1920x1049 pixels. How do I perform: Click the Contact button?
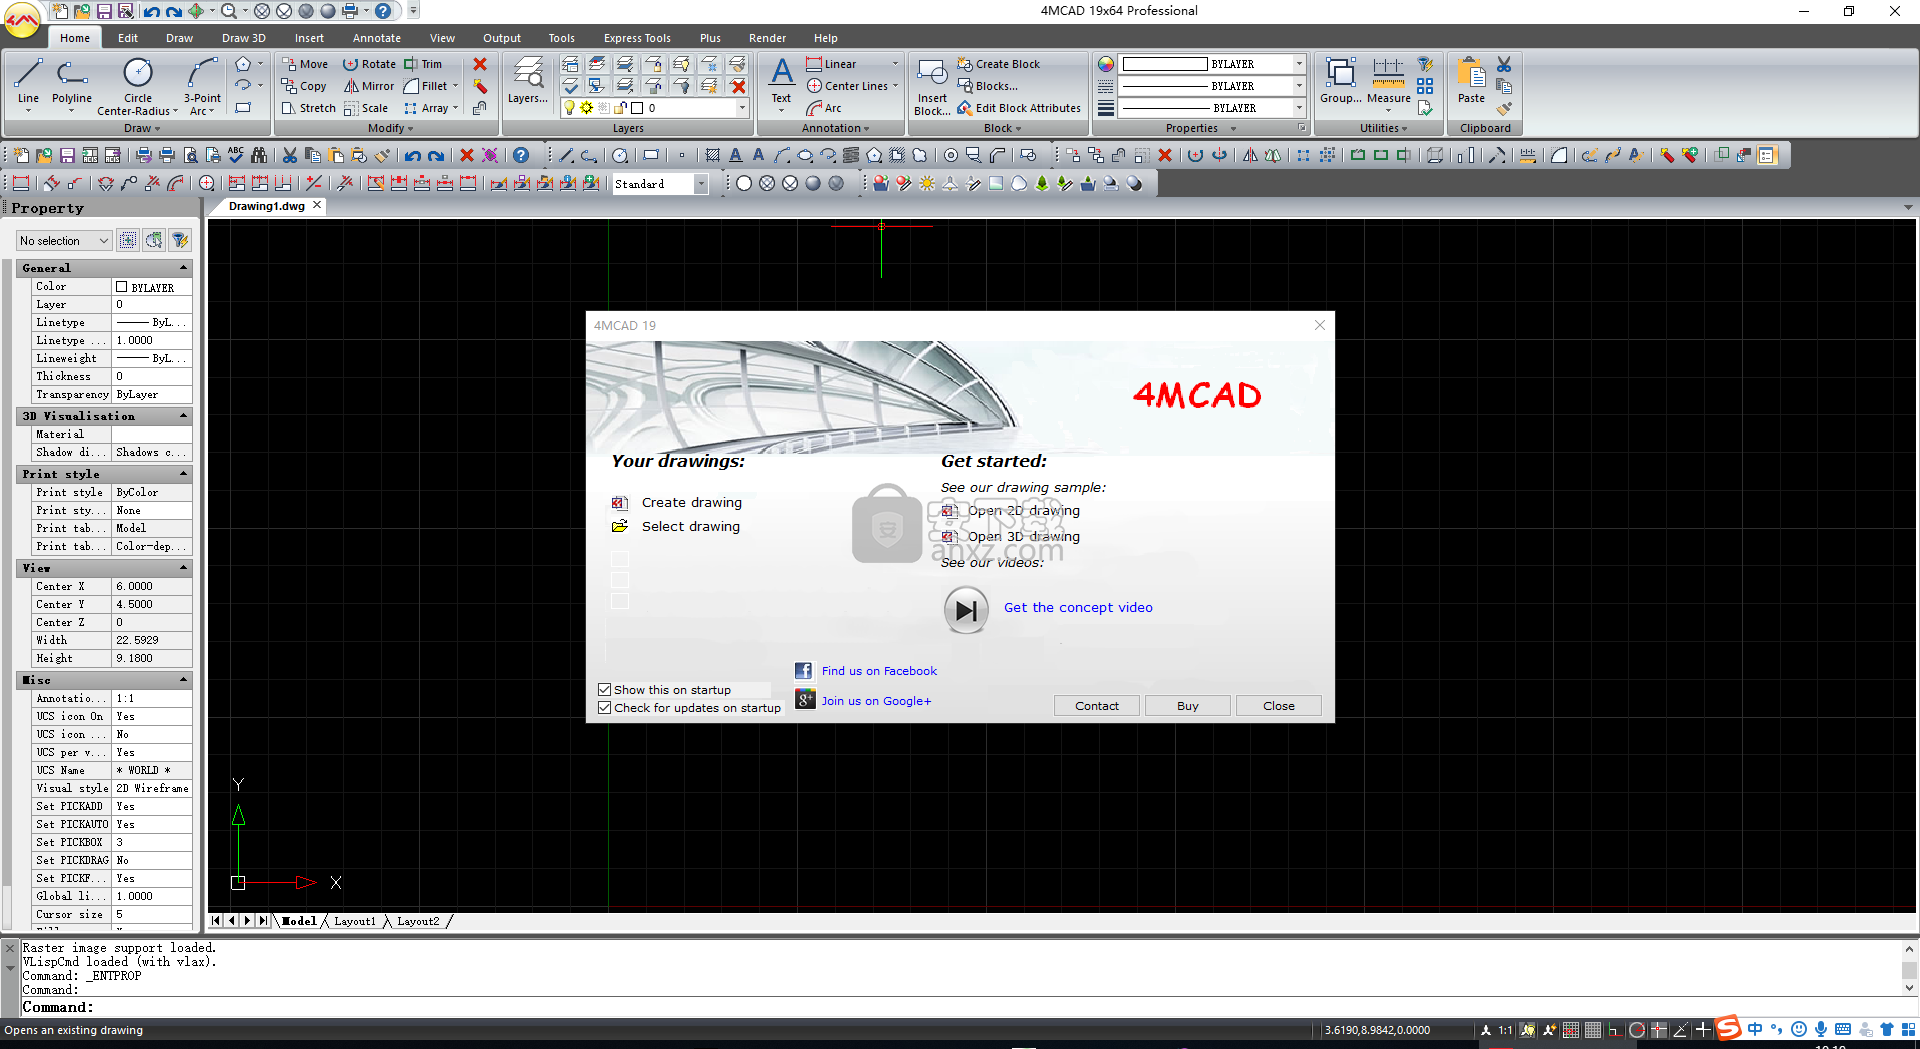(1097, 706)
